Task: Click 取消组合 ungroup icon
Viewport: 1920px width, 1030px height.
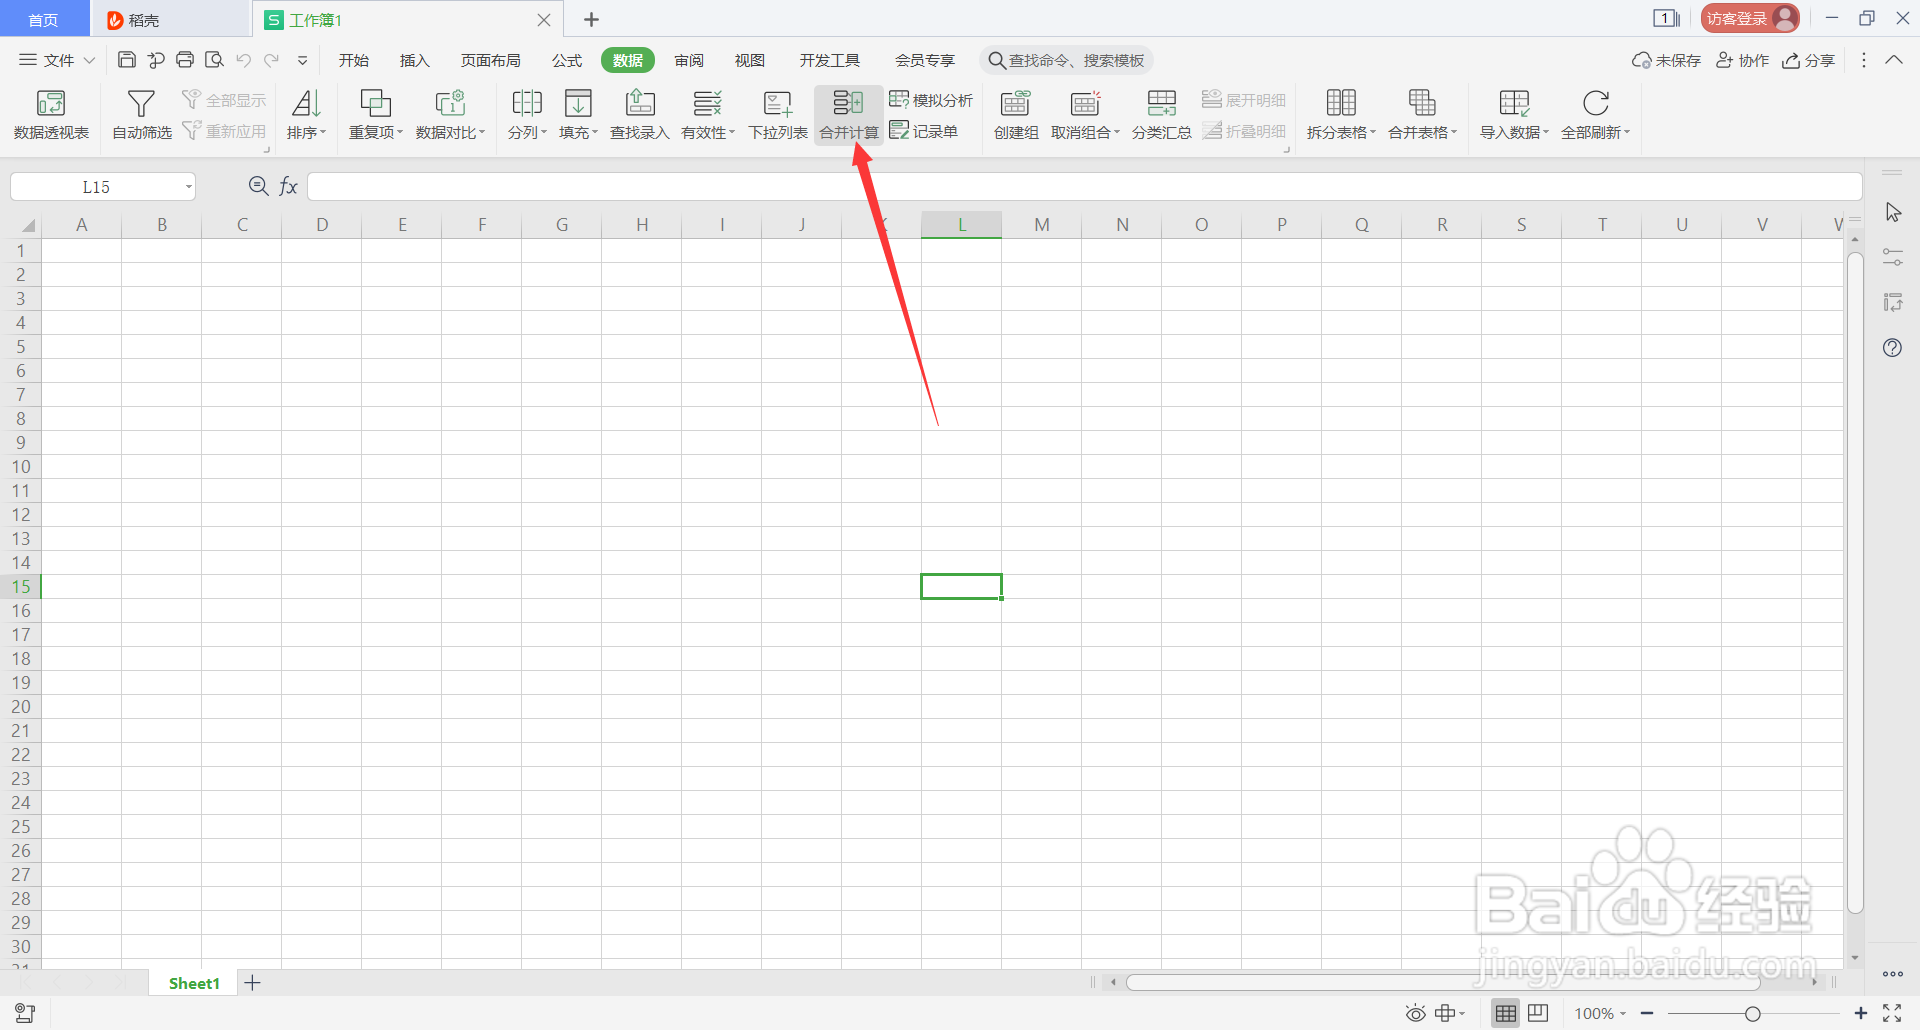Action: click(1084, 103)
